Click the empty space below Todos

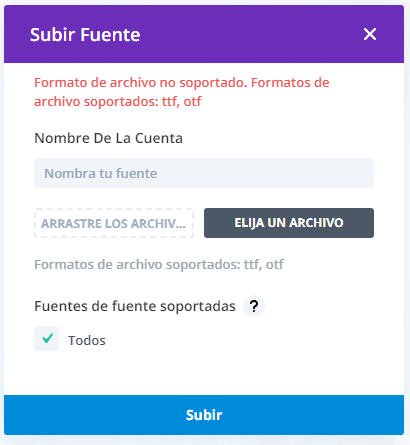[204, 373]
